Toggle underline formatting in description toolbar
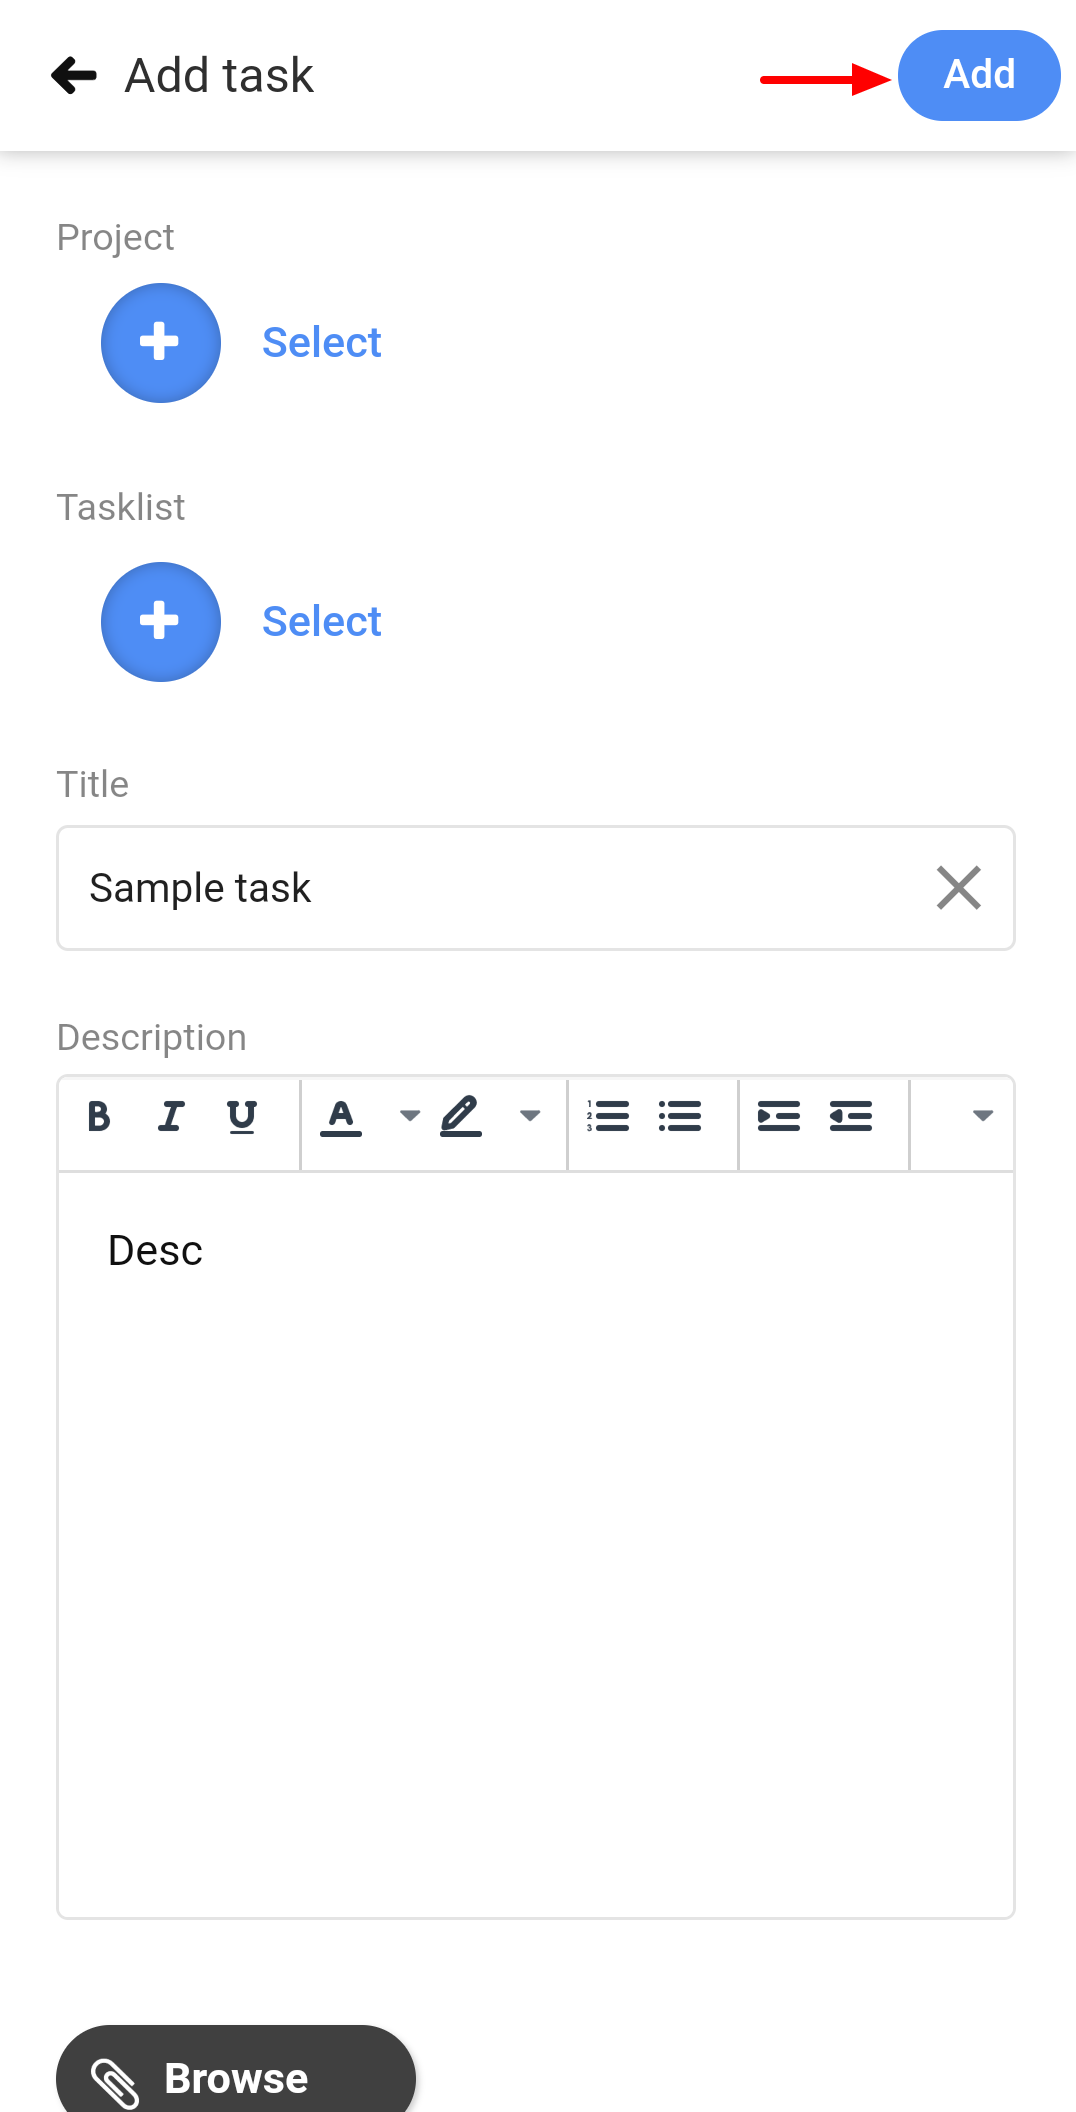This screenshot has height=2112, width=1076. (x=242, y=1116)
